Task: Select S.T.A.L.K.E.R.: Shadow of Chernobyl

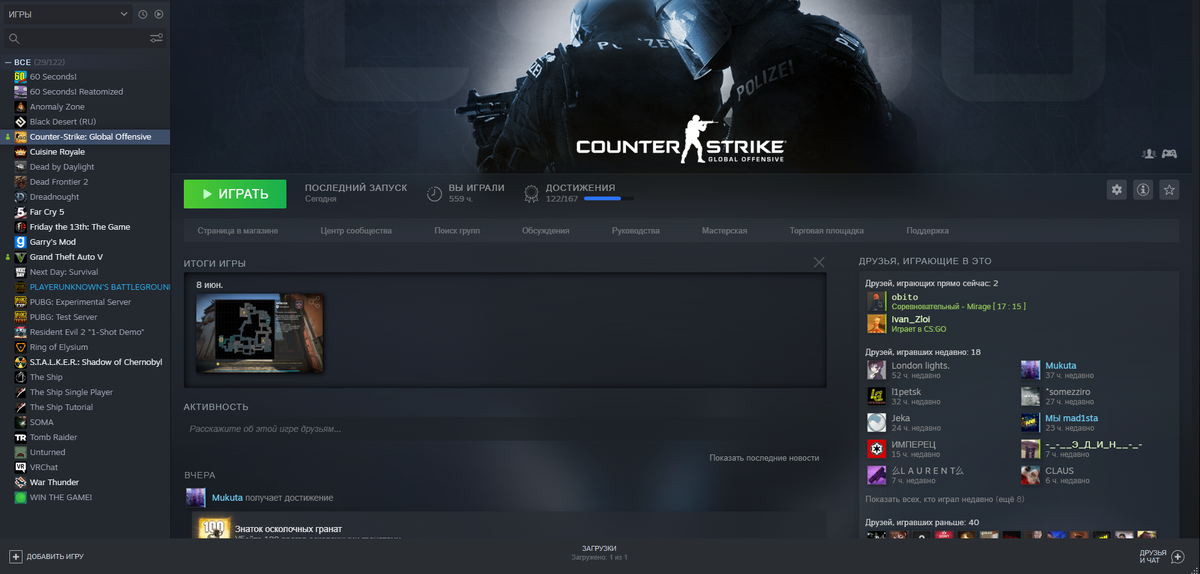Action: 96,362
